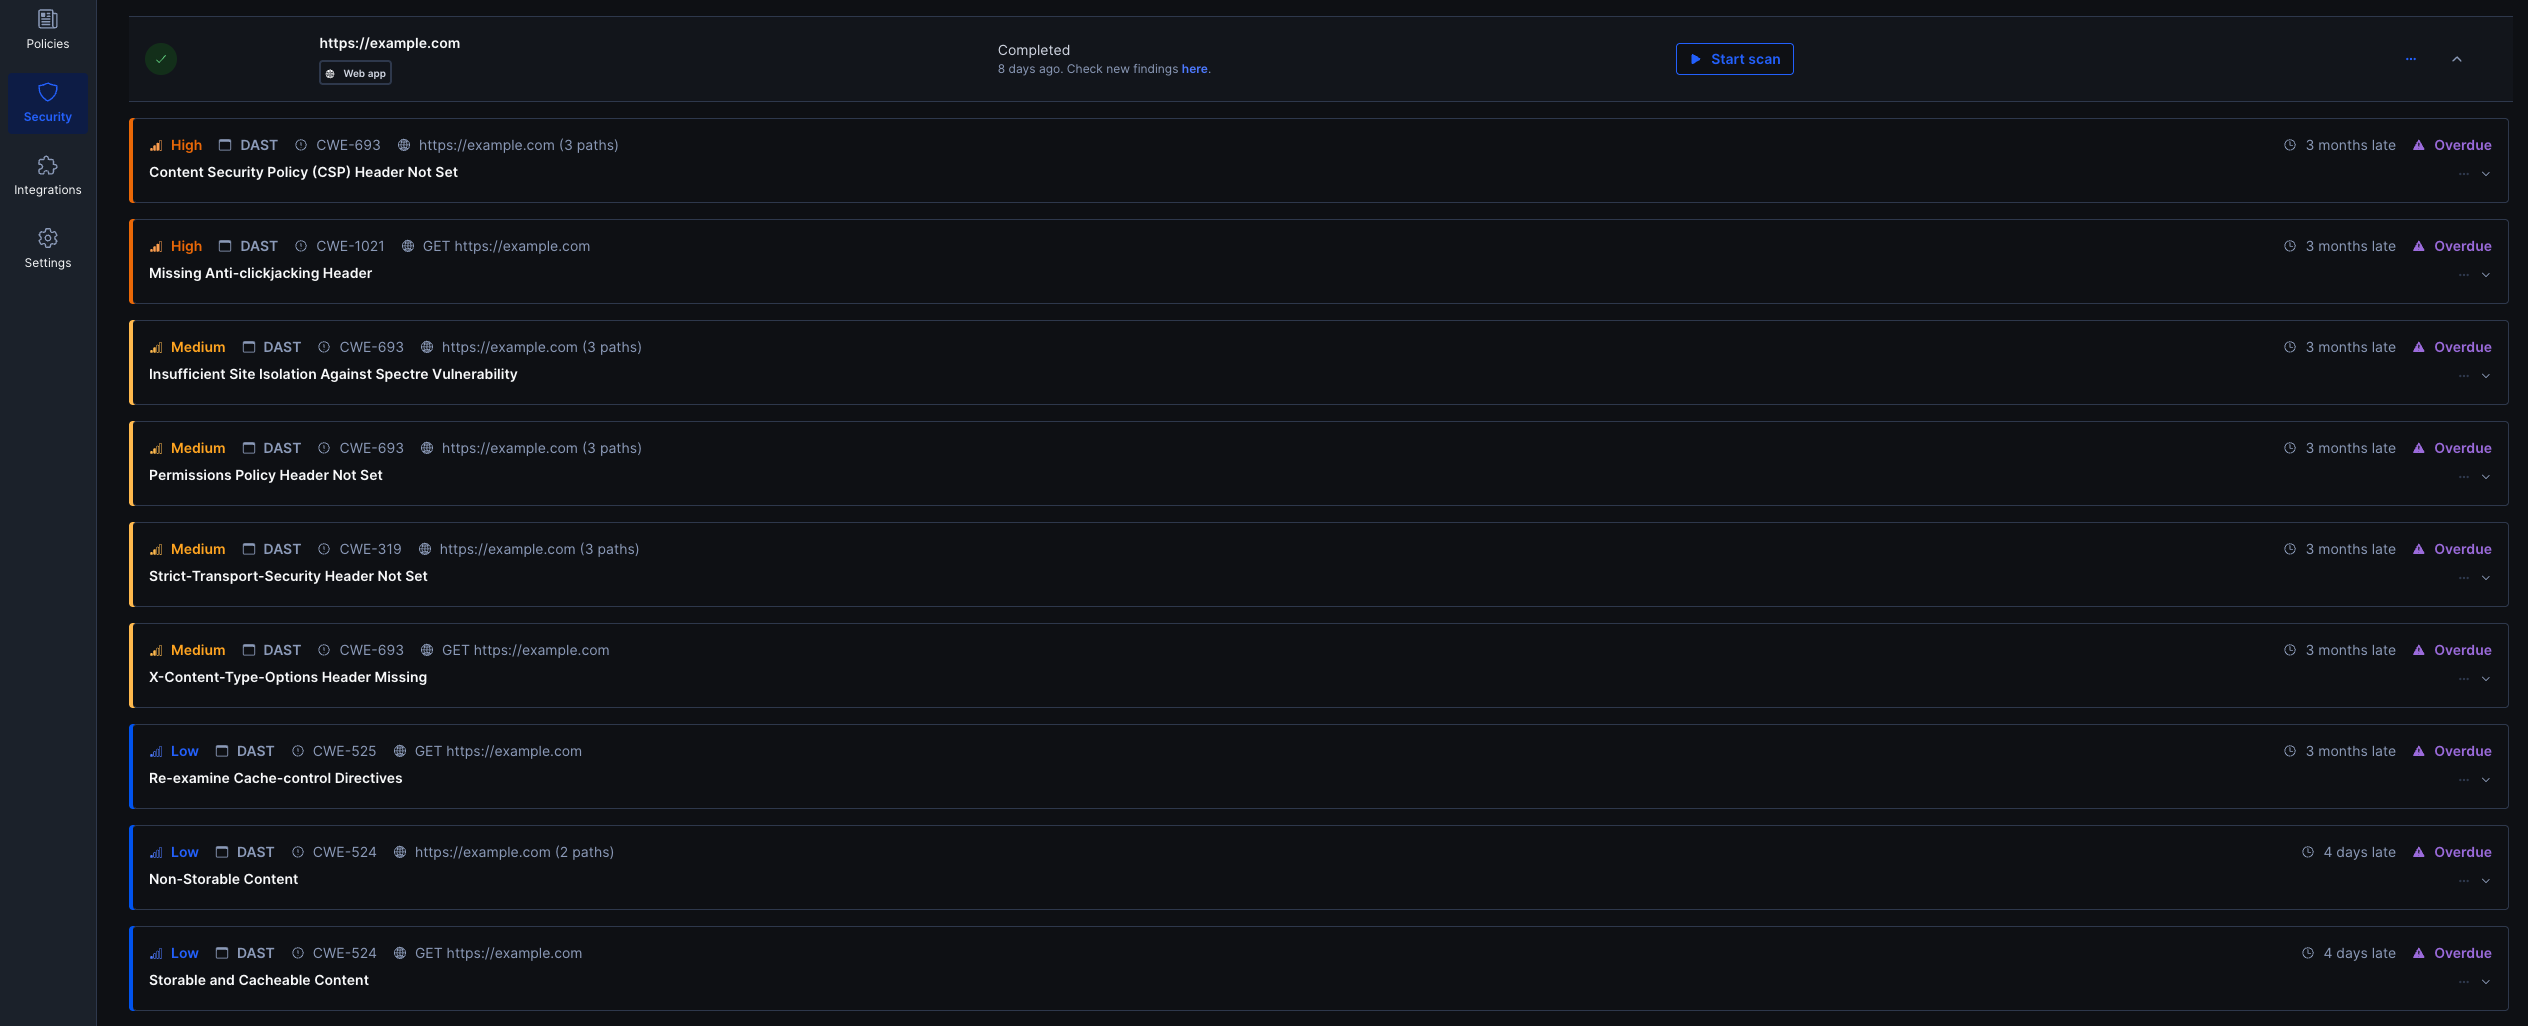Follow the 'here' link for new findings
Image resolution: width=2528 pixels, height=1026 pixels.
tap(1194, 69)
